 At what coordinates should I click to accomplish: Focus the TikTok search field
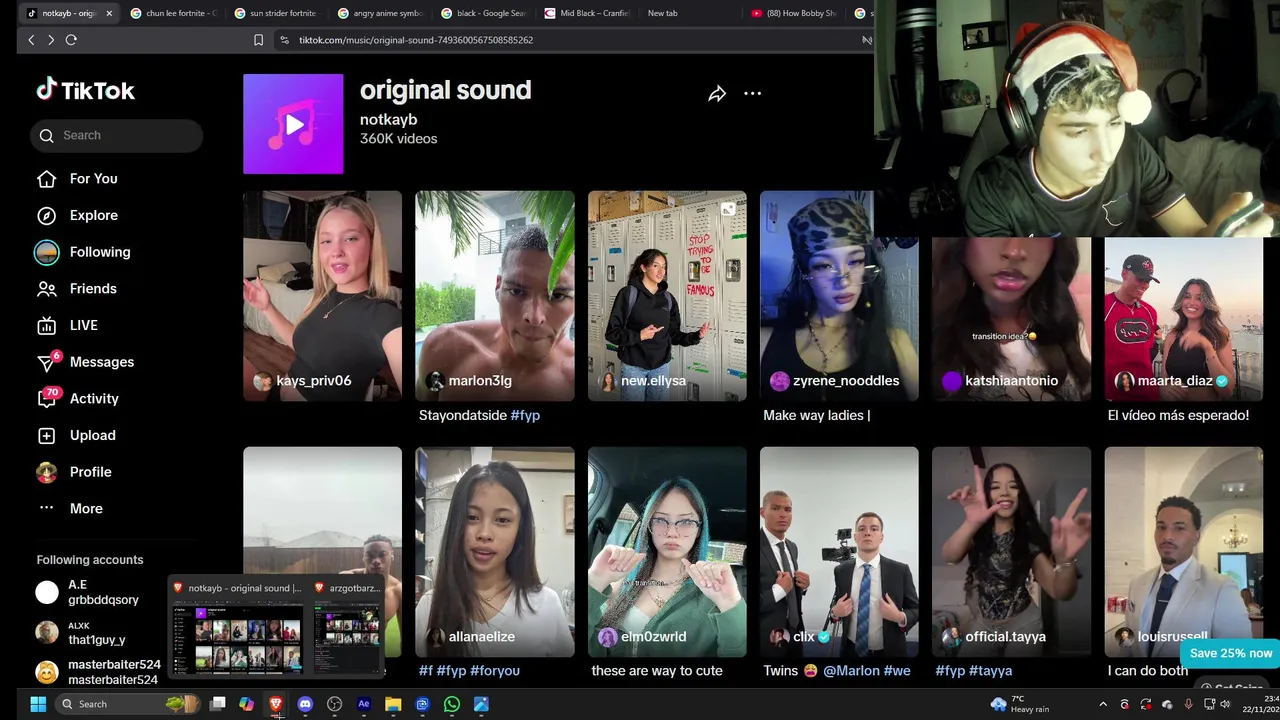click(x=116, y=135)
